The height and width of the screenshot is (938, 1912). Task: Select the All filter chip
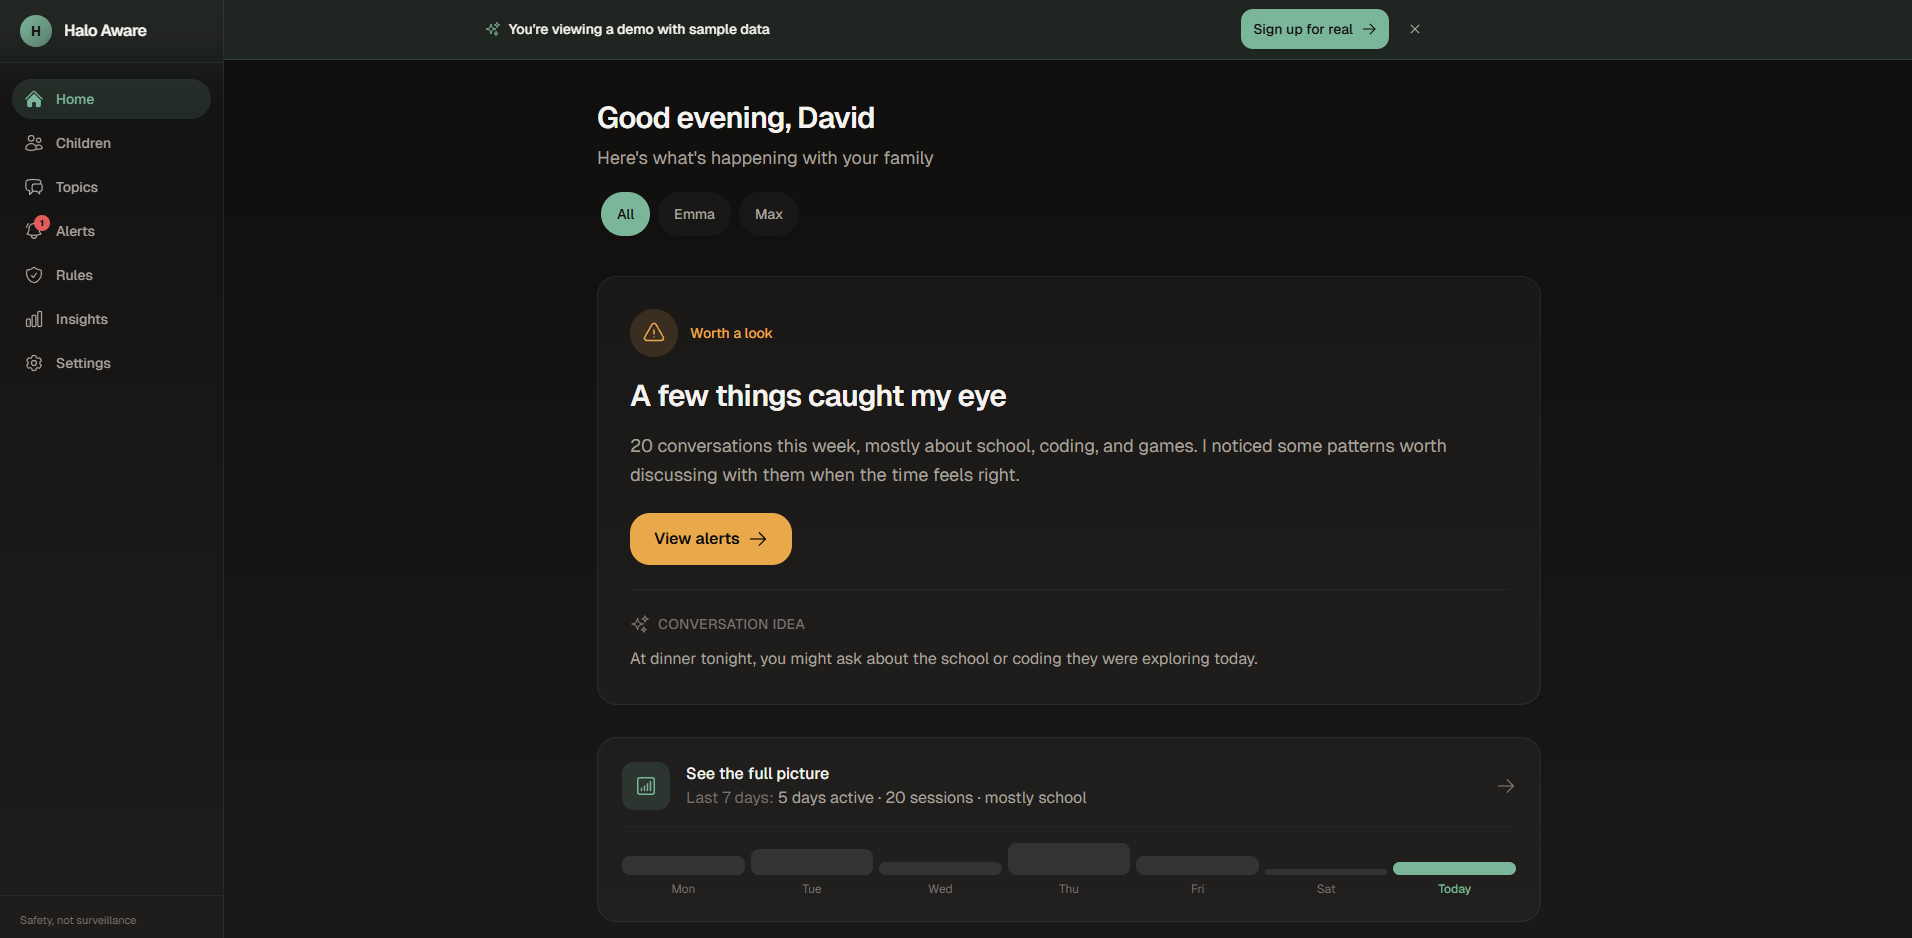[625, 214]
